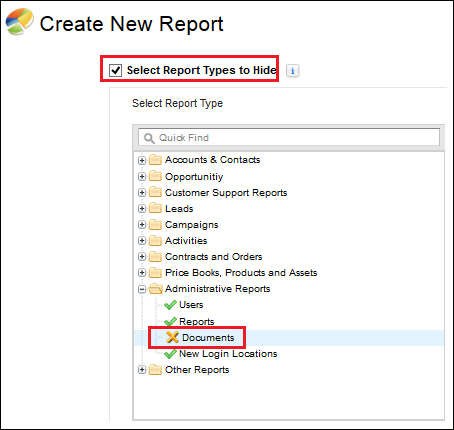Expand the Campaigns folder
The width and height of the screenshot is (454, 430).
(142, 224)
